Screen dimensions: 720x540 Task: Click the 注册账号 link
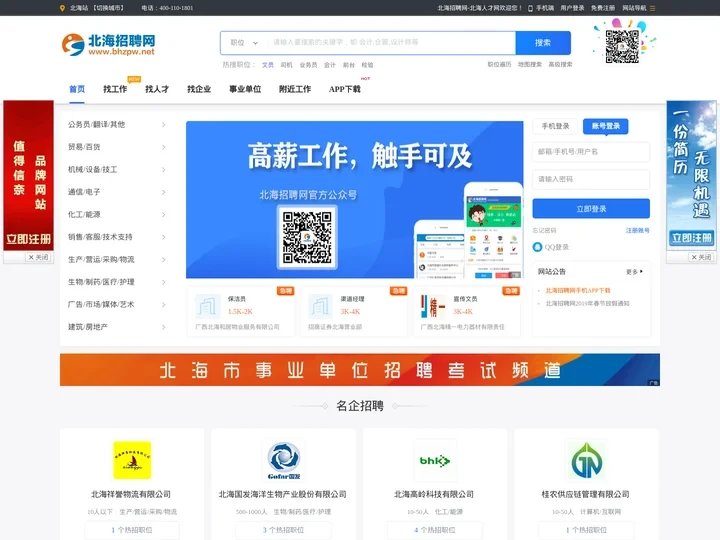(x=637, y=231)
